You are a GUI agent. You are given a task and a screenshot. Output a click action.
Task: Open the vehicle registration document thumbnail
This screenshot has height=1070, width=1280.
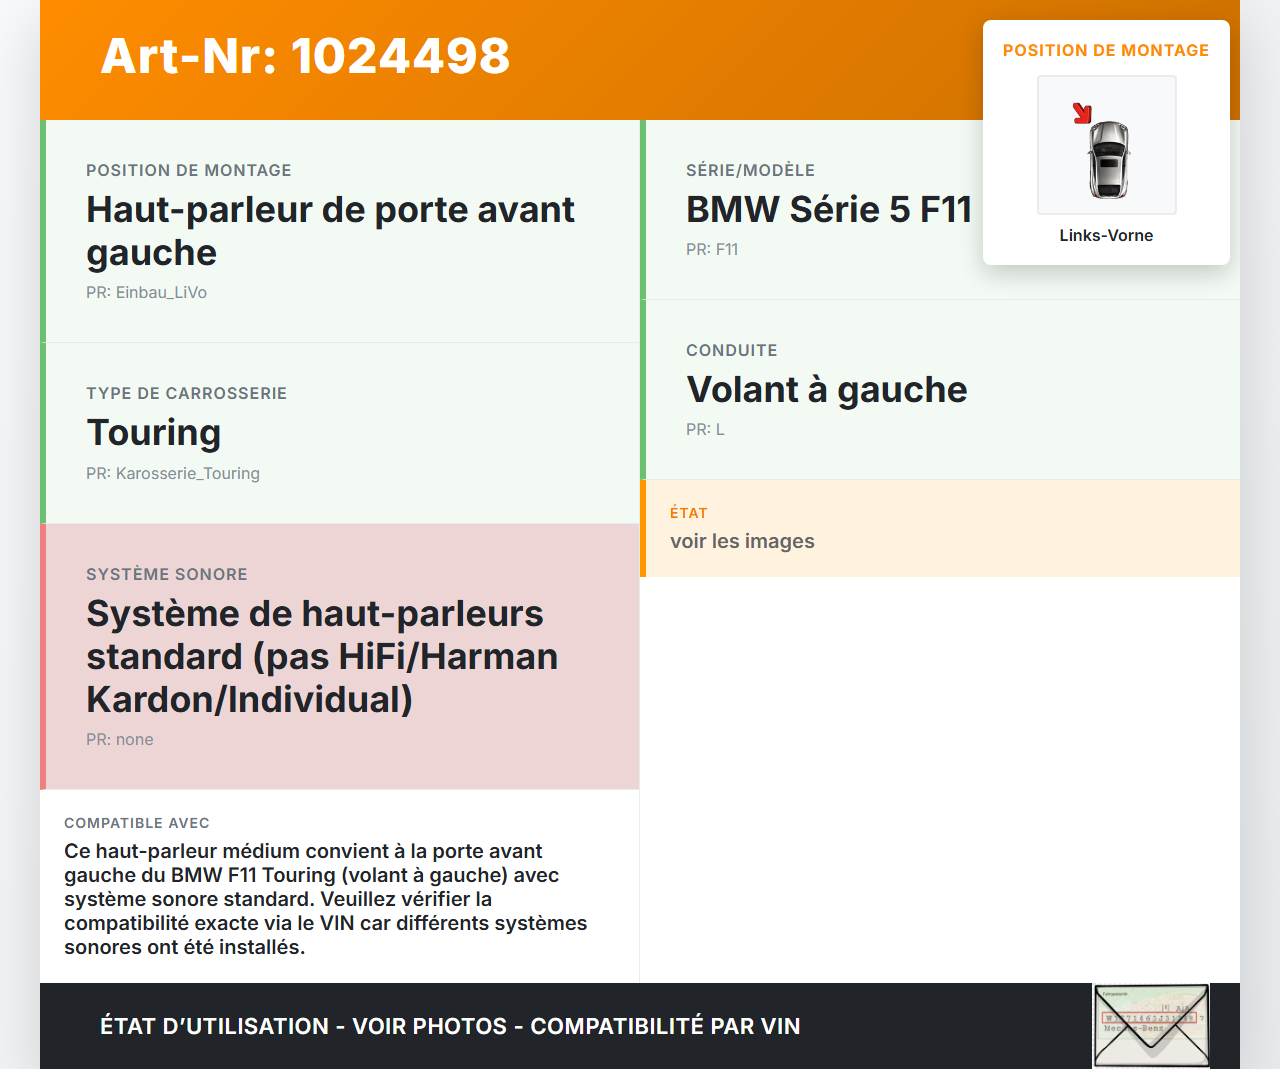tap(1150, 1025)
